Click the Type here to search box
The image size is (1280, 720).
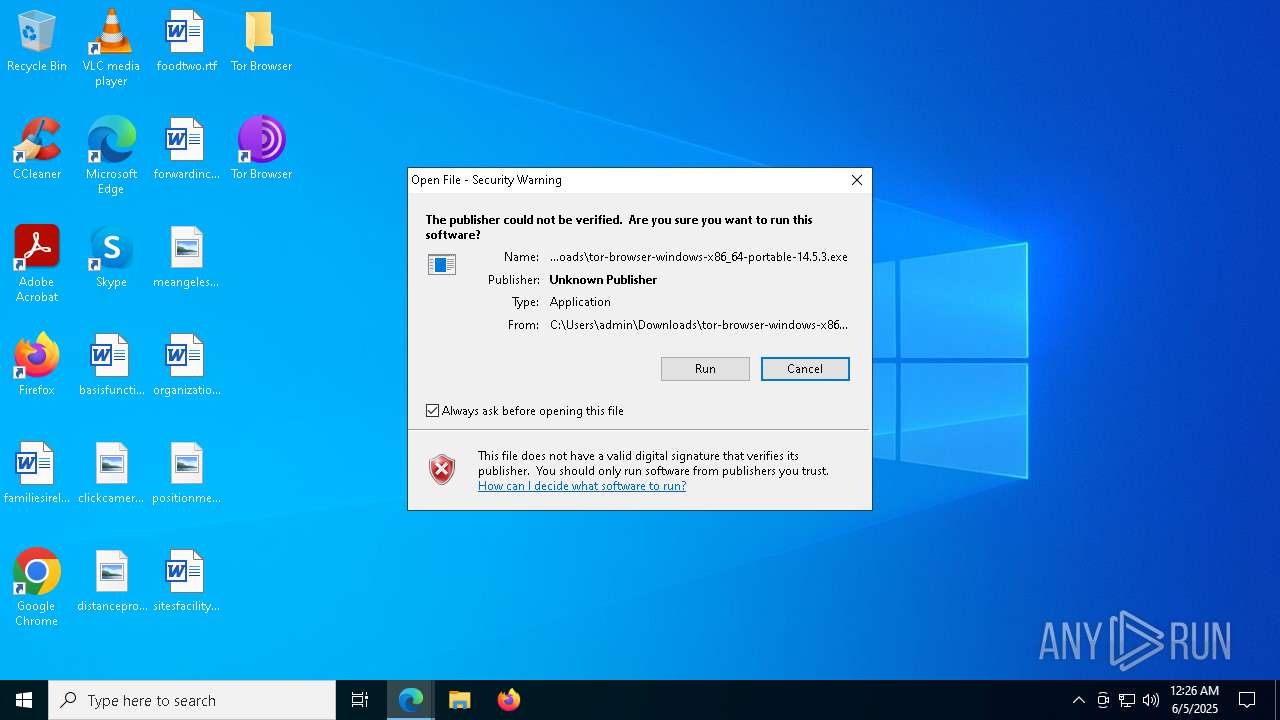coord(192,700)
